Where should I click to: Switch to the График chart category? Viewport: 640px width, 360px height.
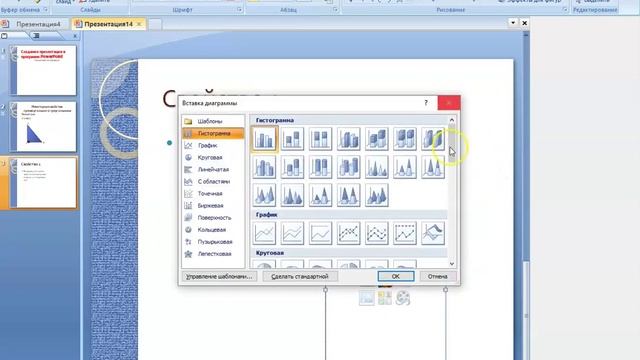pyautogui.click(x=213, y=145)
